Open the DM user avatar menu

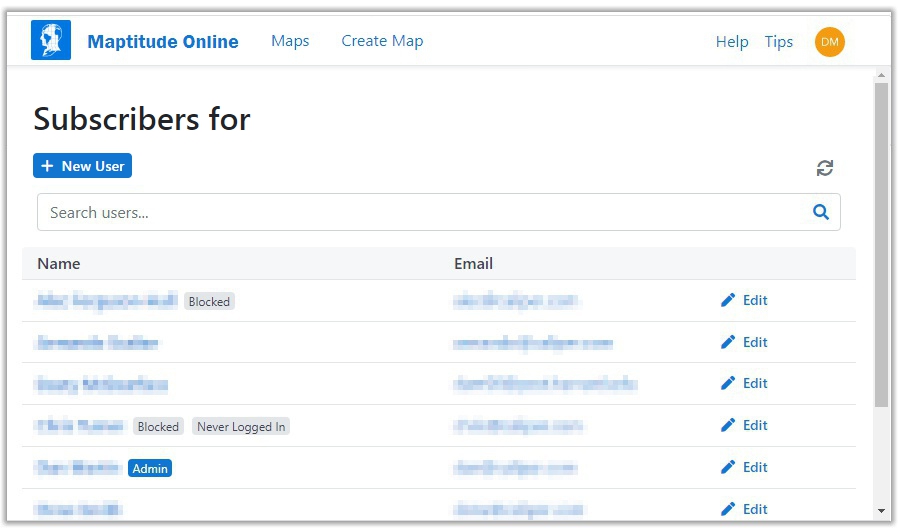829,41
